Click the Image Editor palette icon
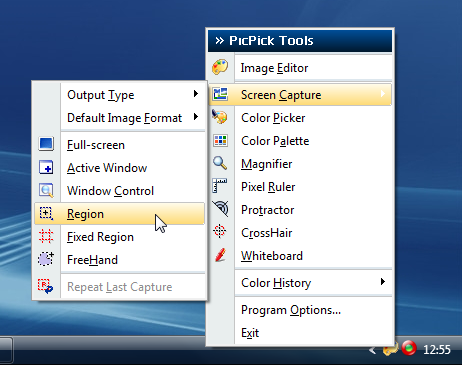 tap(220, 67)
